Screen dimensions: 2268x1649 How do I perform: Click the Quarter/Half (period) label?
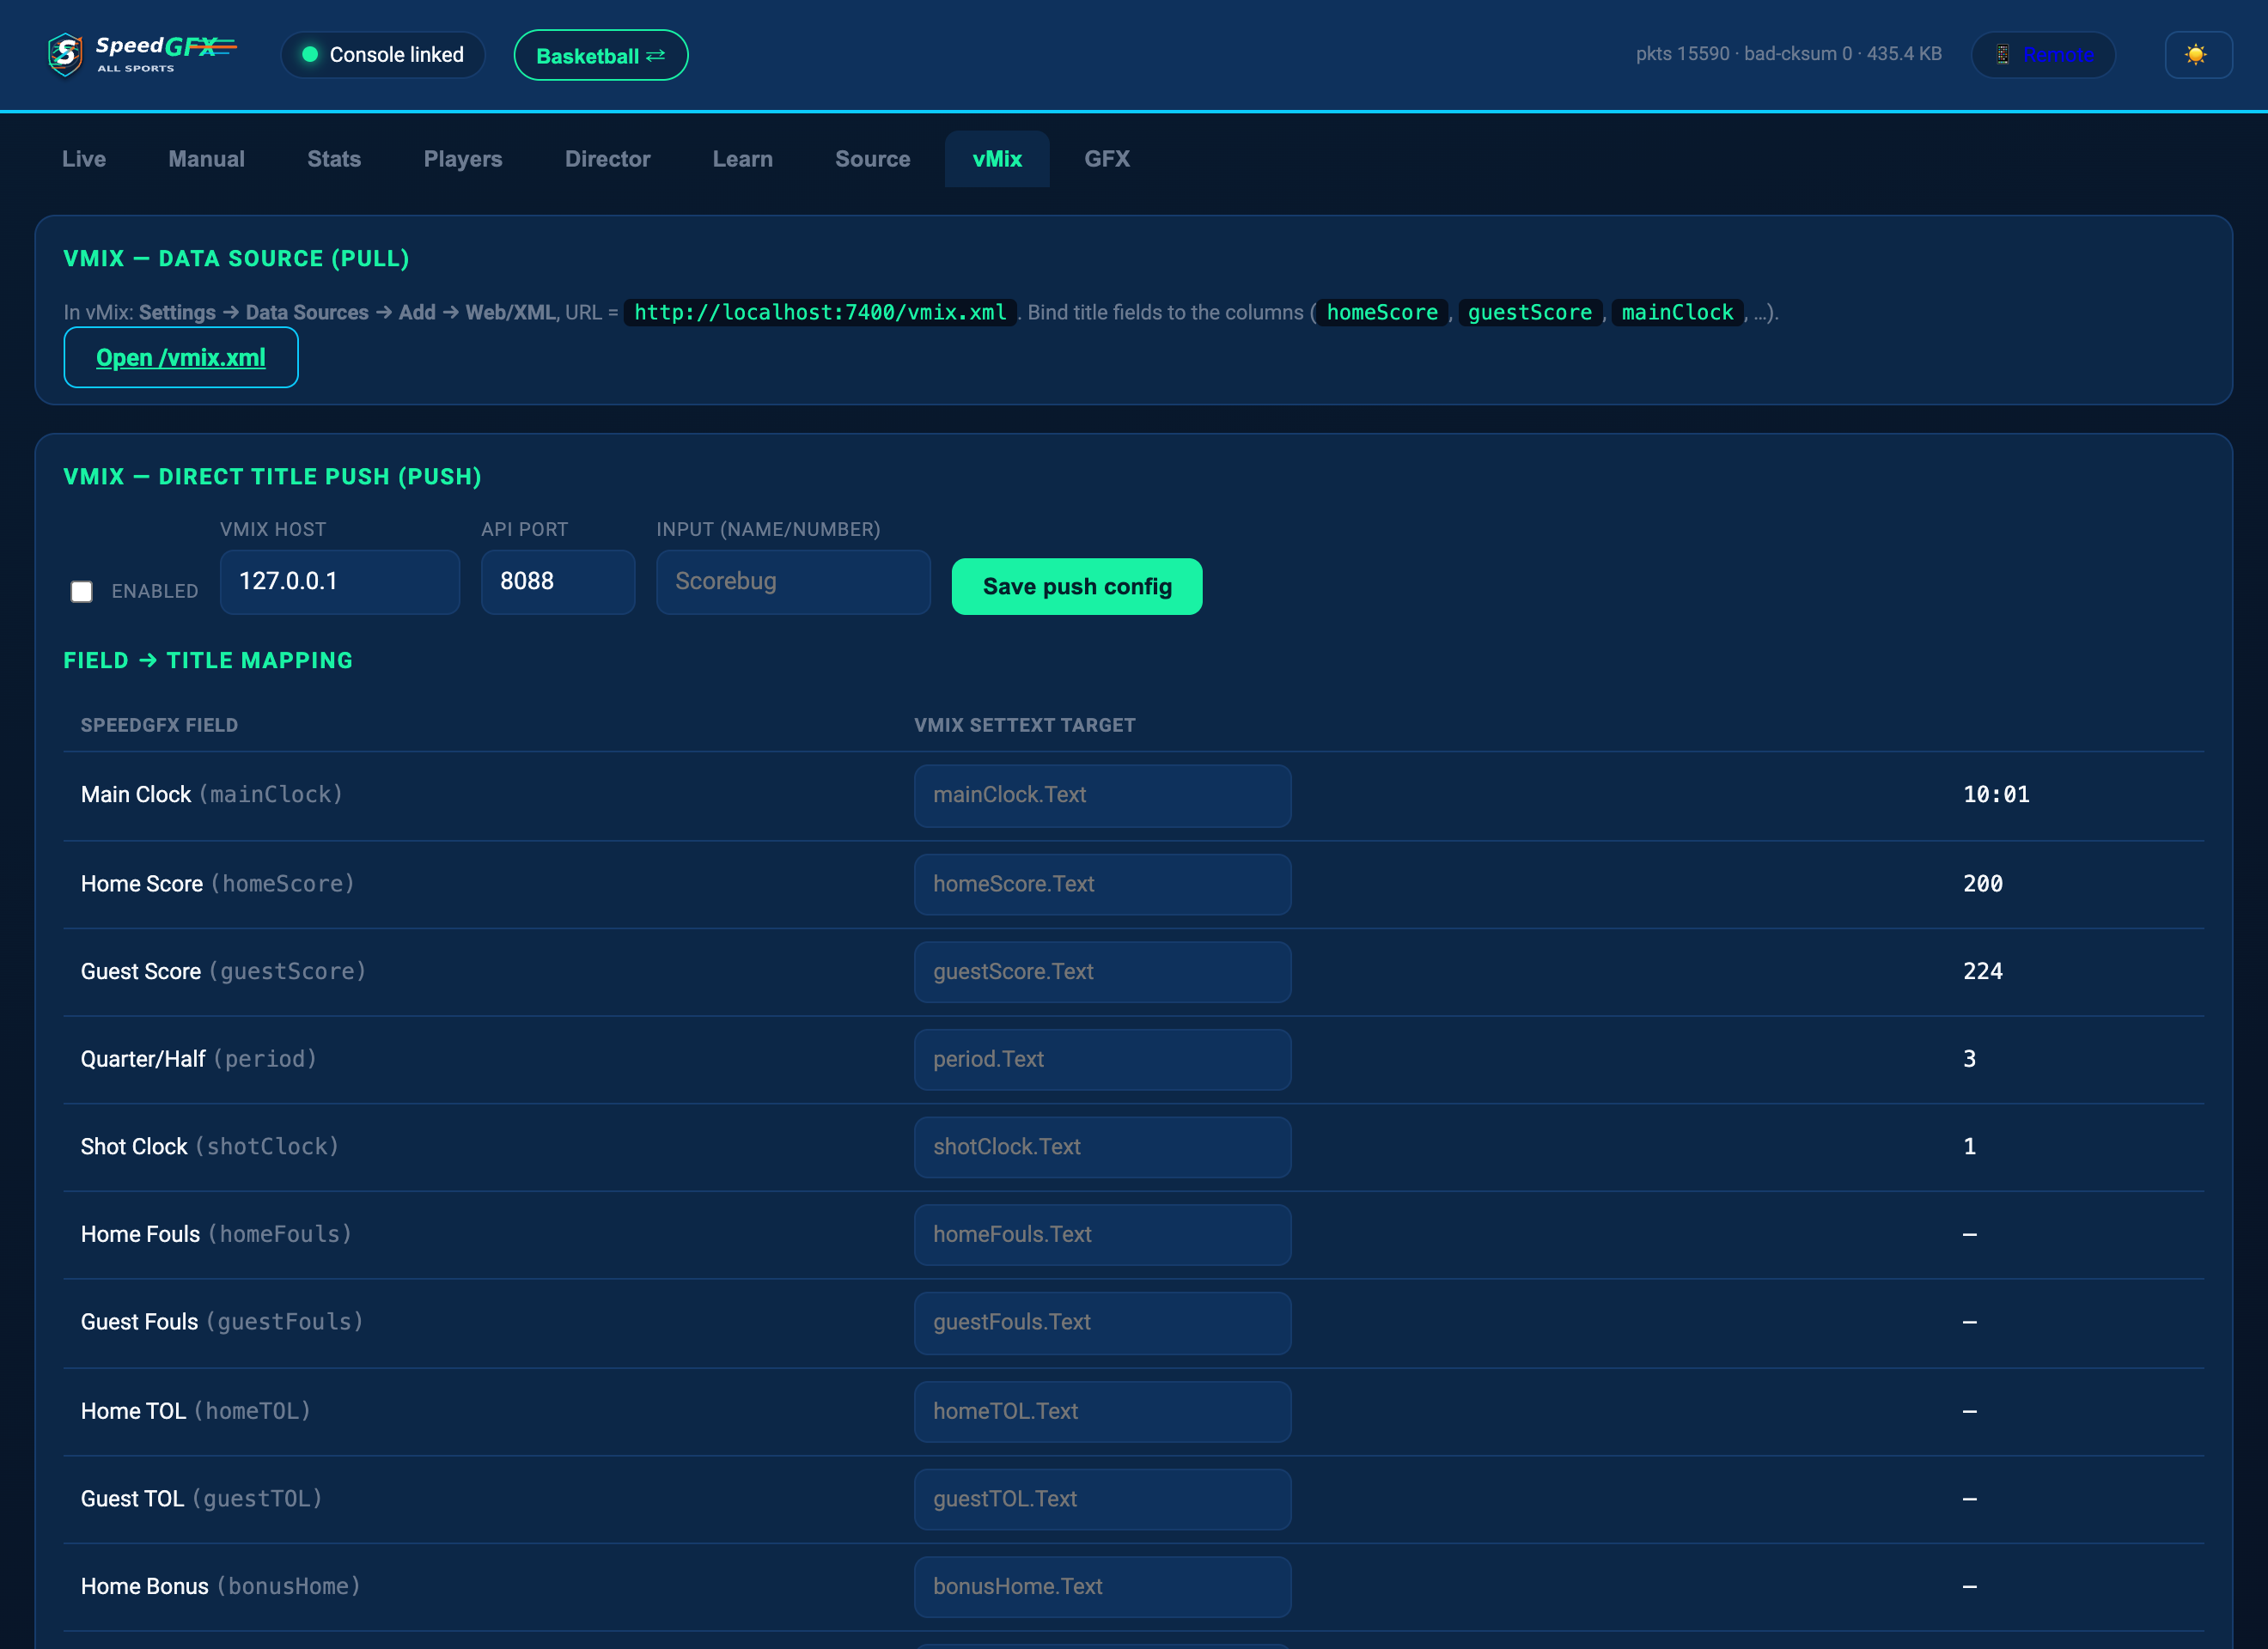tap(199, 1059)
